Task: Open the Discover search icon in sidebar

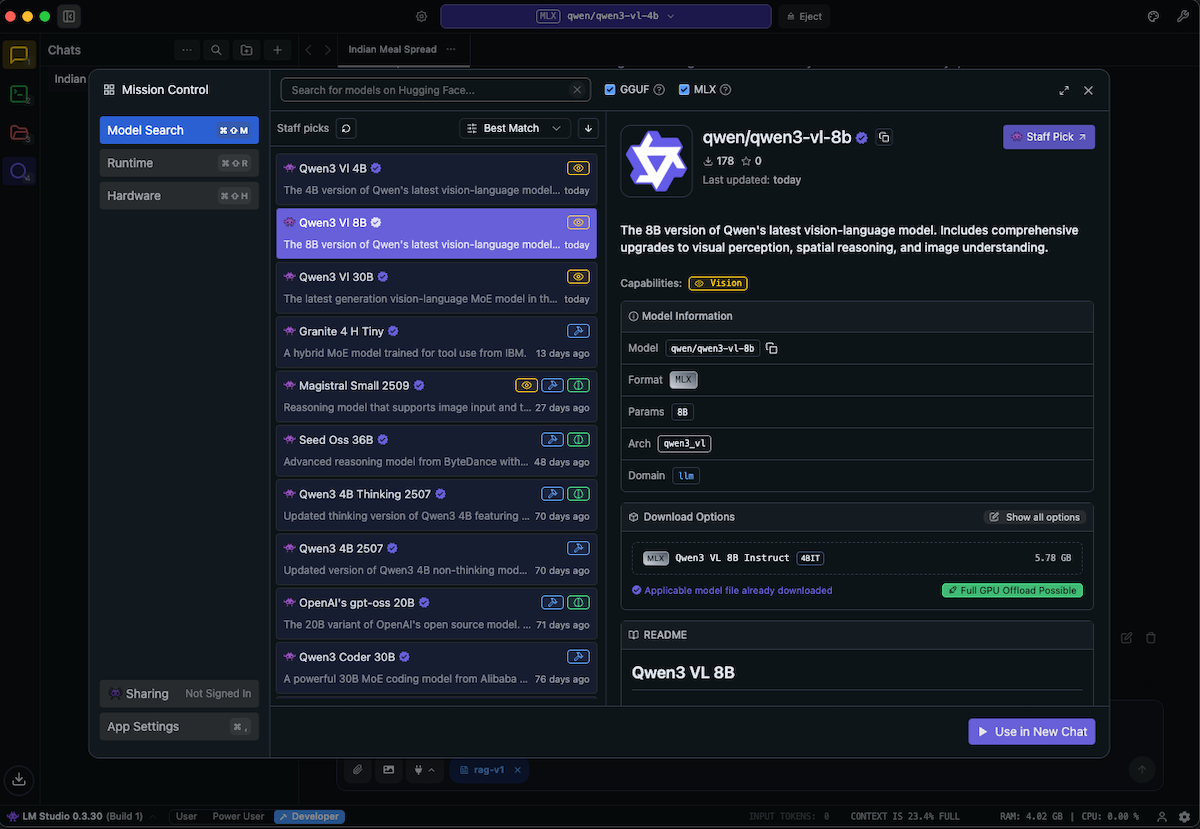Action: click(19, 171)
